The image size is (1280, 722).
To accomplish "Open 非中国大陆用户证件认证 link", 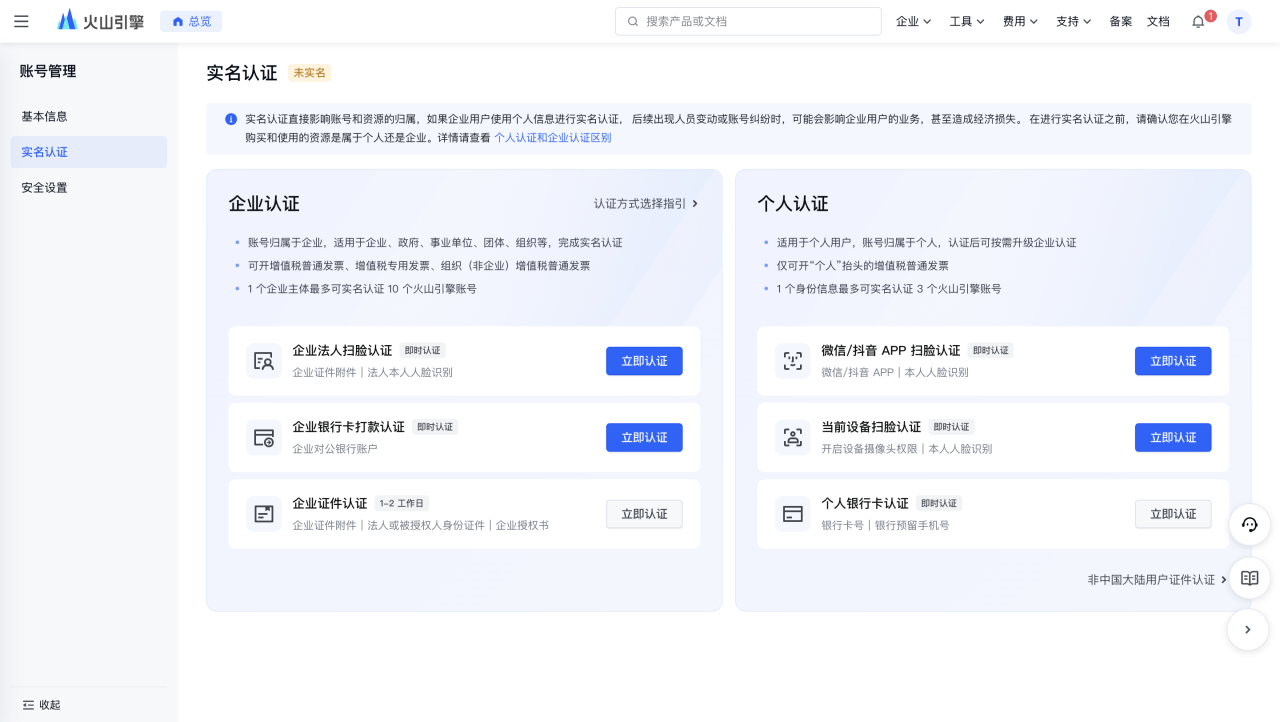I will (x=1158, y=580).
